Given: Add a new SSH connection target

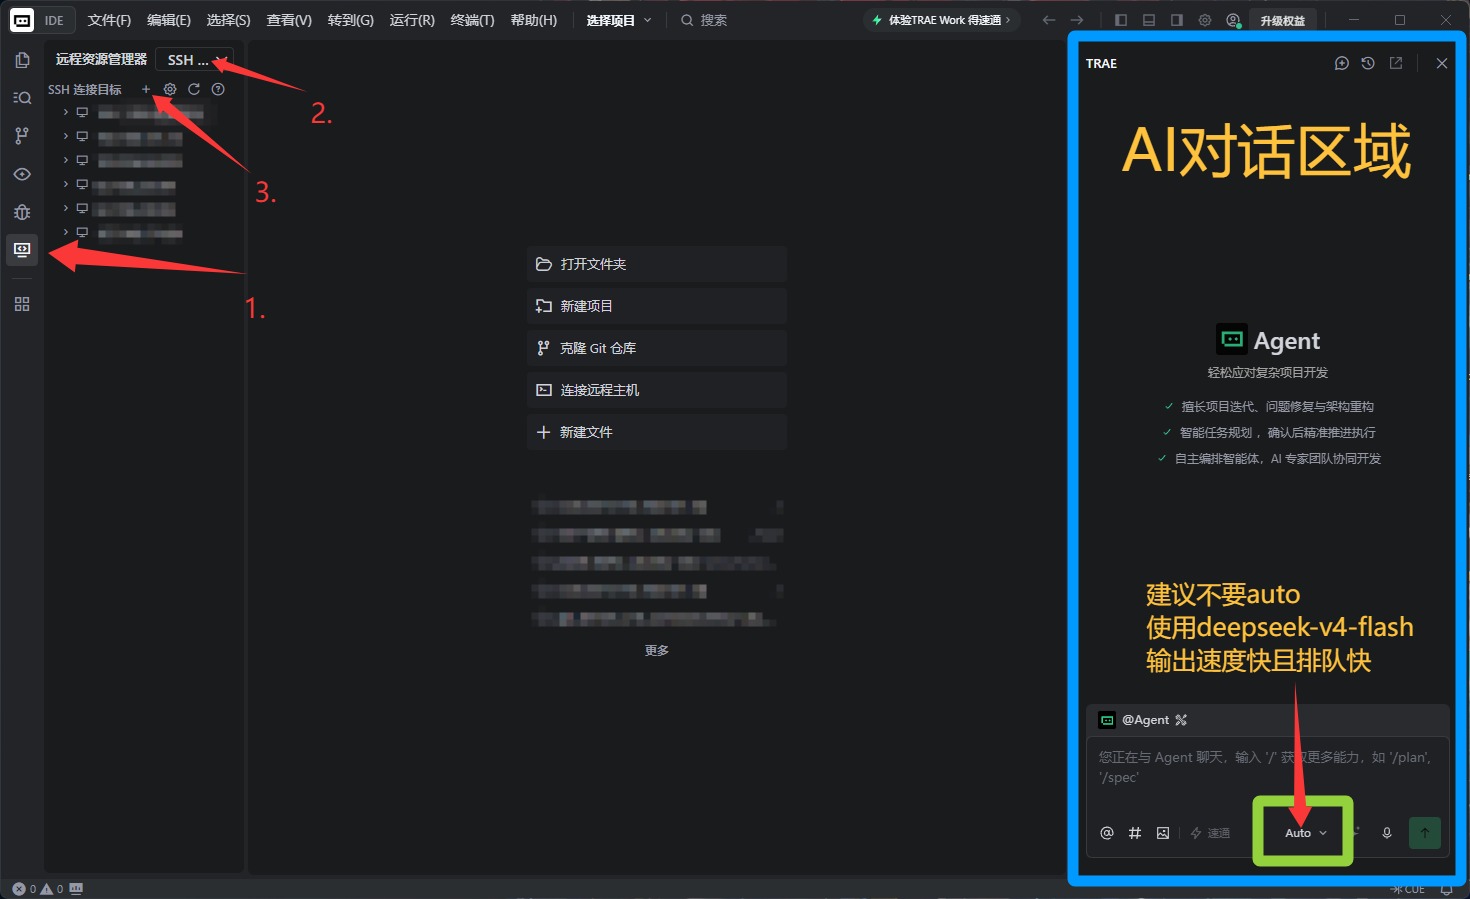Looking at the screenshot, I should (x=146, y=89).
